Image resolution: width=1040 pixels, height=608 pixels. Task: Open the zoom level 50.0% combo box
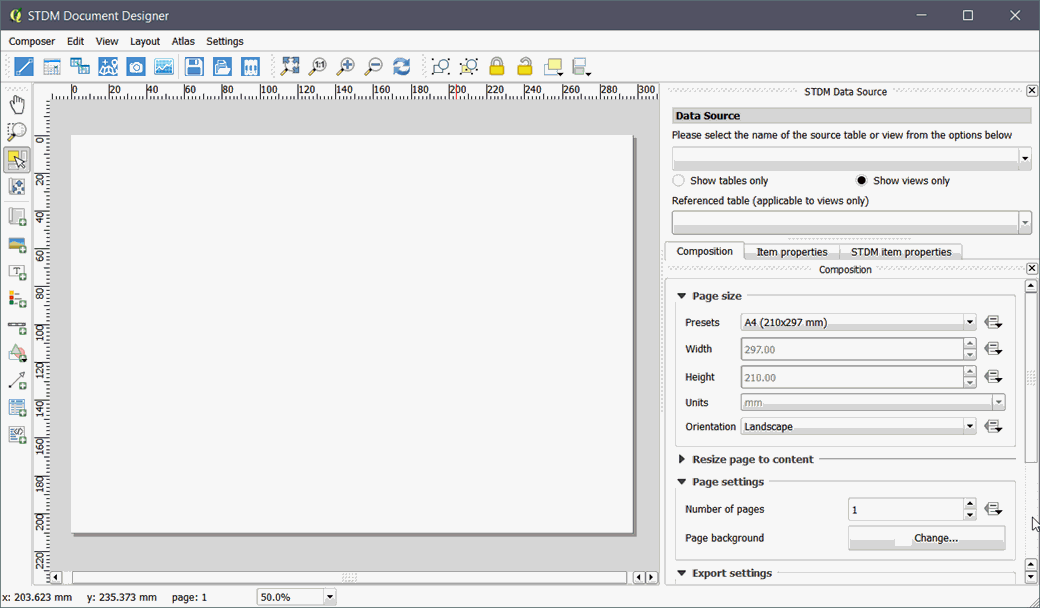tap(296, 597)
